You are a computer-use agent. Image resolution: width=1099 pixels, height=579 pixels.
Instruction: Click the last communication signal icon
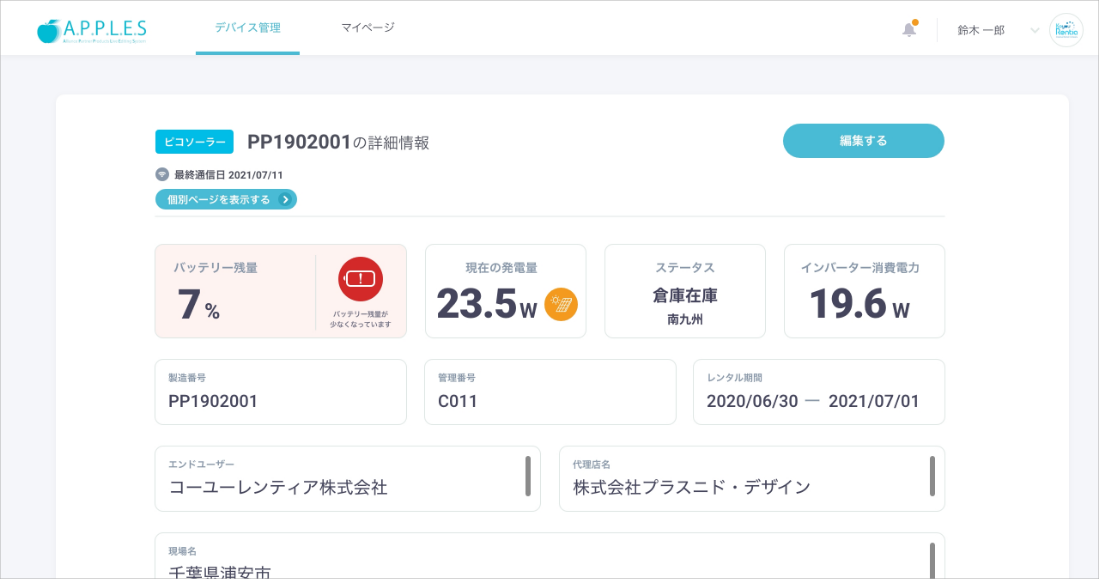[162, 174]
